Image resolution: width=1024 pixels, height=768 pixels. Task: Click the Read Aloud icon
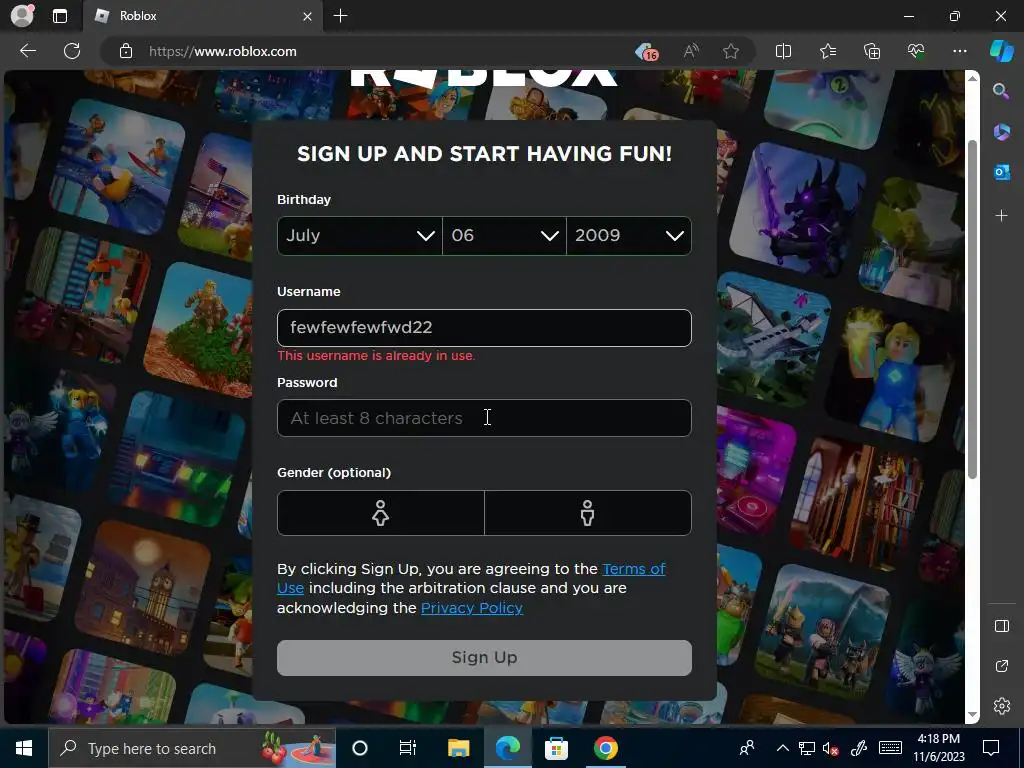[x=690, y=51]
